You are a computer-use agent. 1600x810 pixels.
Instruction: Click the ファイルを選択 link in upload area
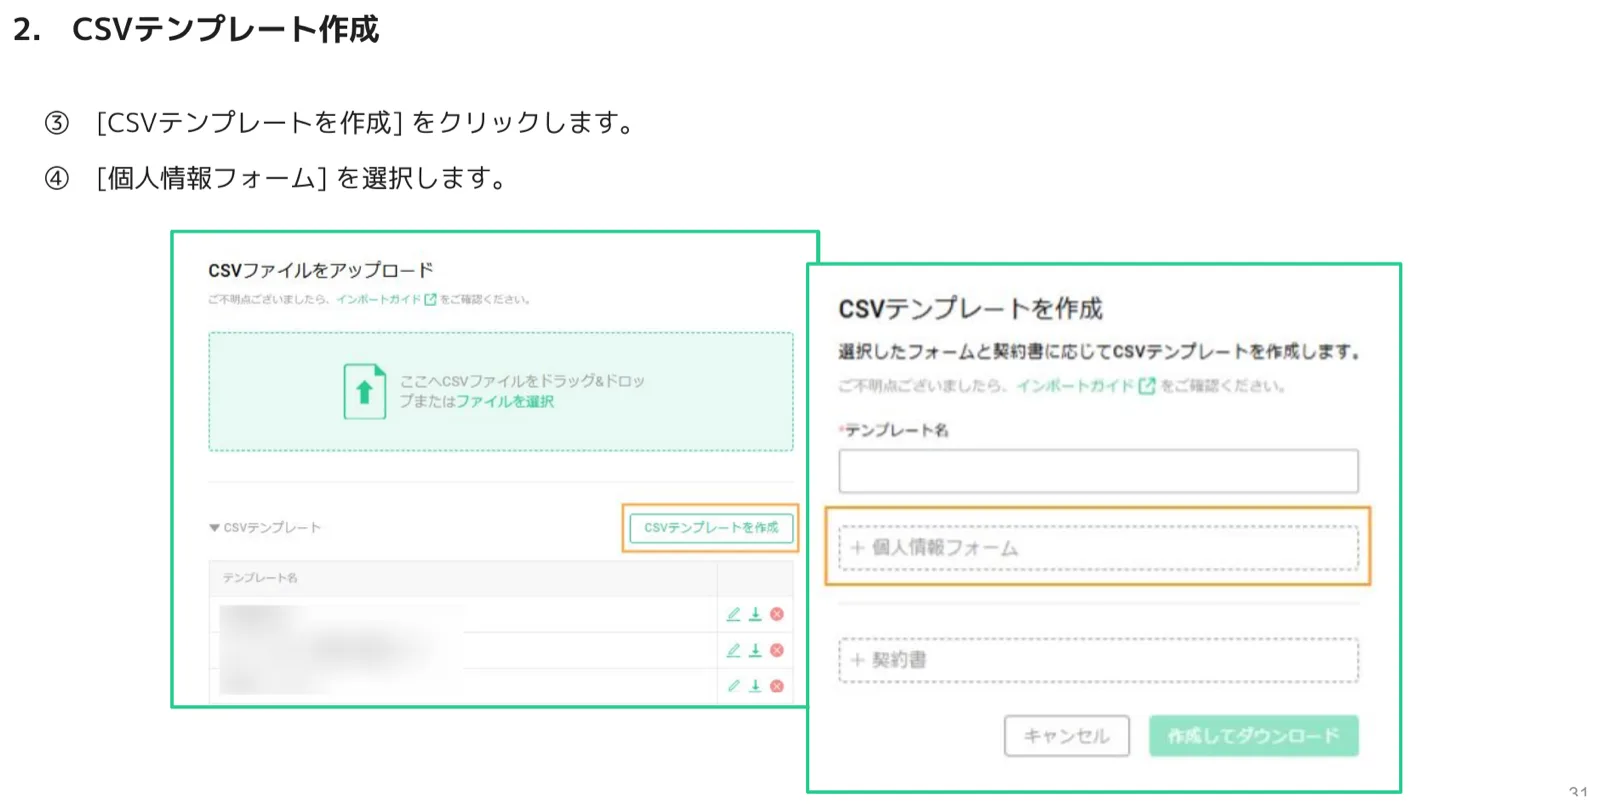coord(505,402)
